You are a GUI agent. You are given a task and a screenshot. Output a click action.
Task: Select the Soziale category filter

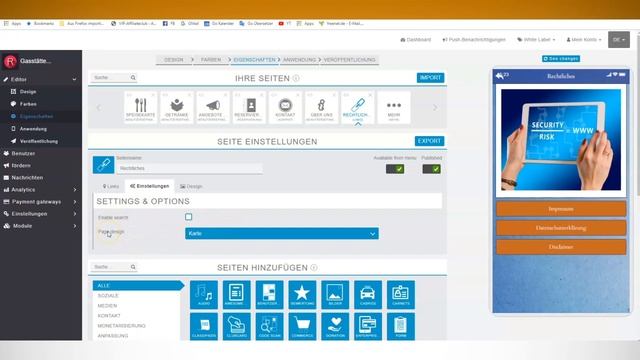tap(108, 296)
